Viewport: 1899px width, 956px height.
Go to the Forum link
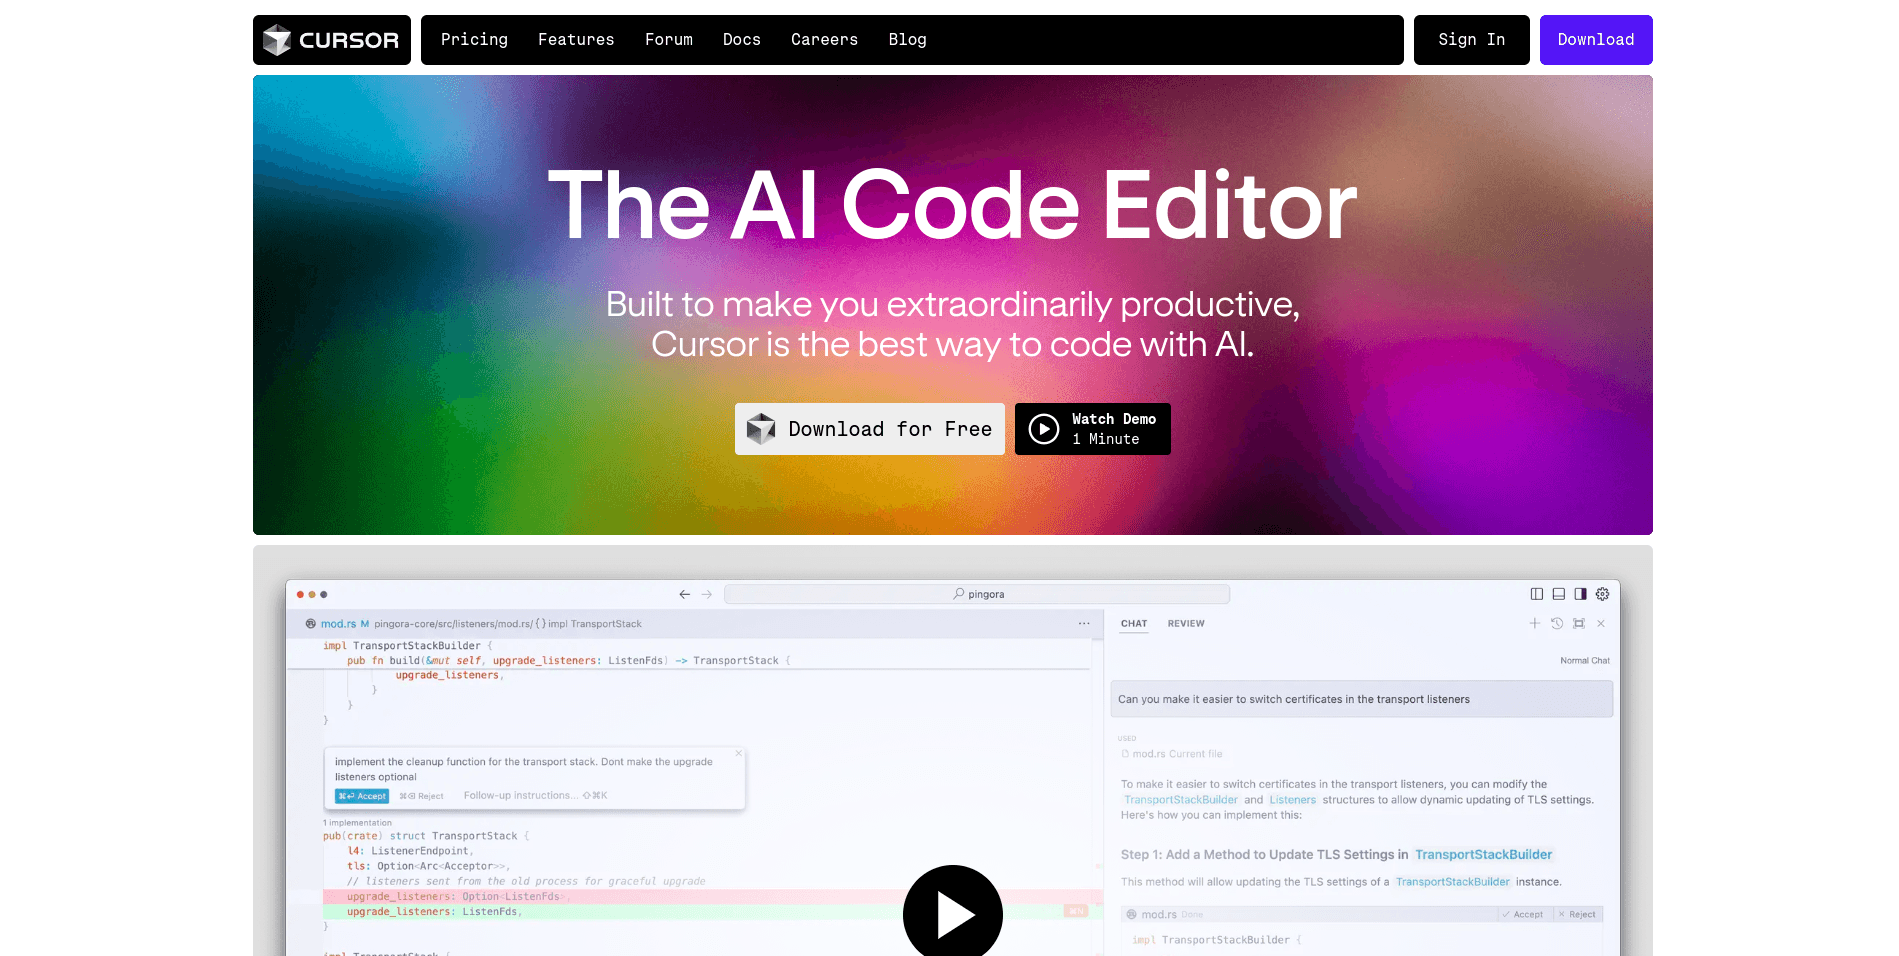(x=669, y=40)
